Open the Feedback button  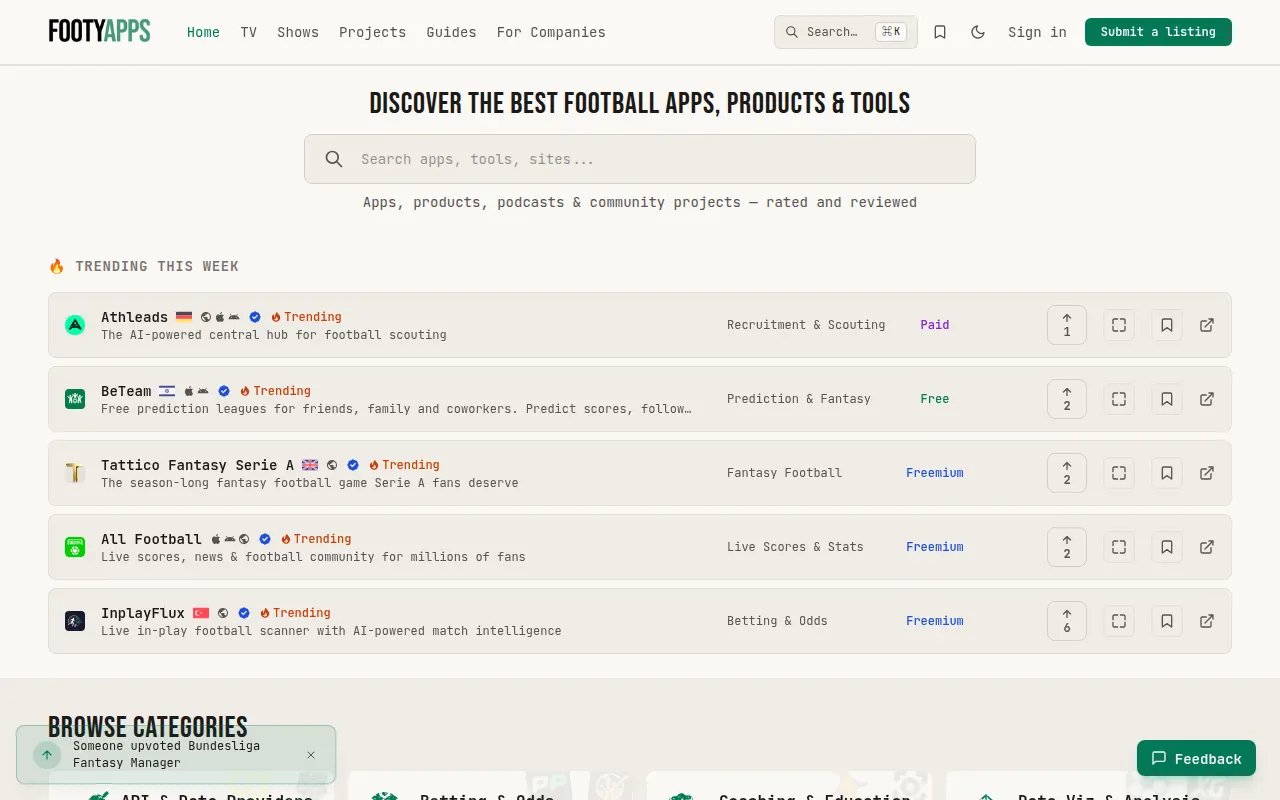(1196, 759)
